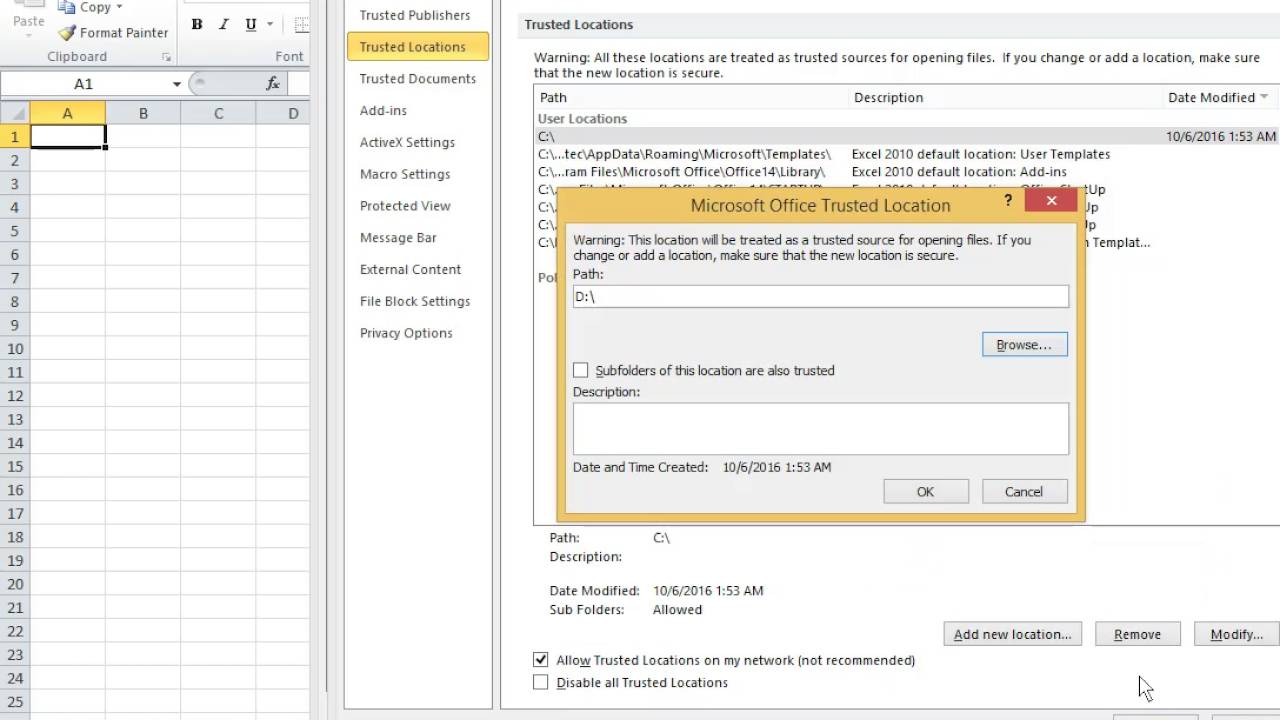Check Subfolders of this location are also trusted

point(581,370)
